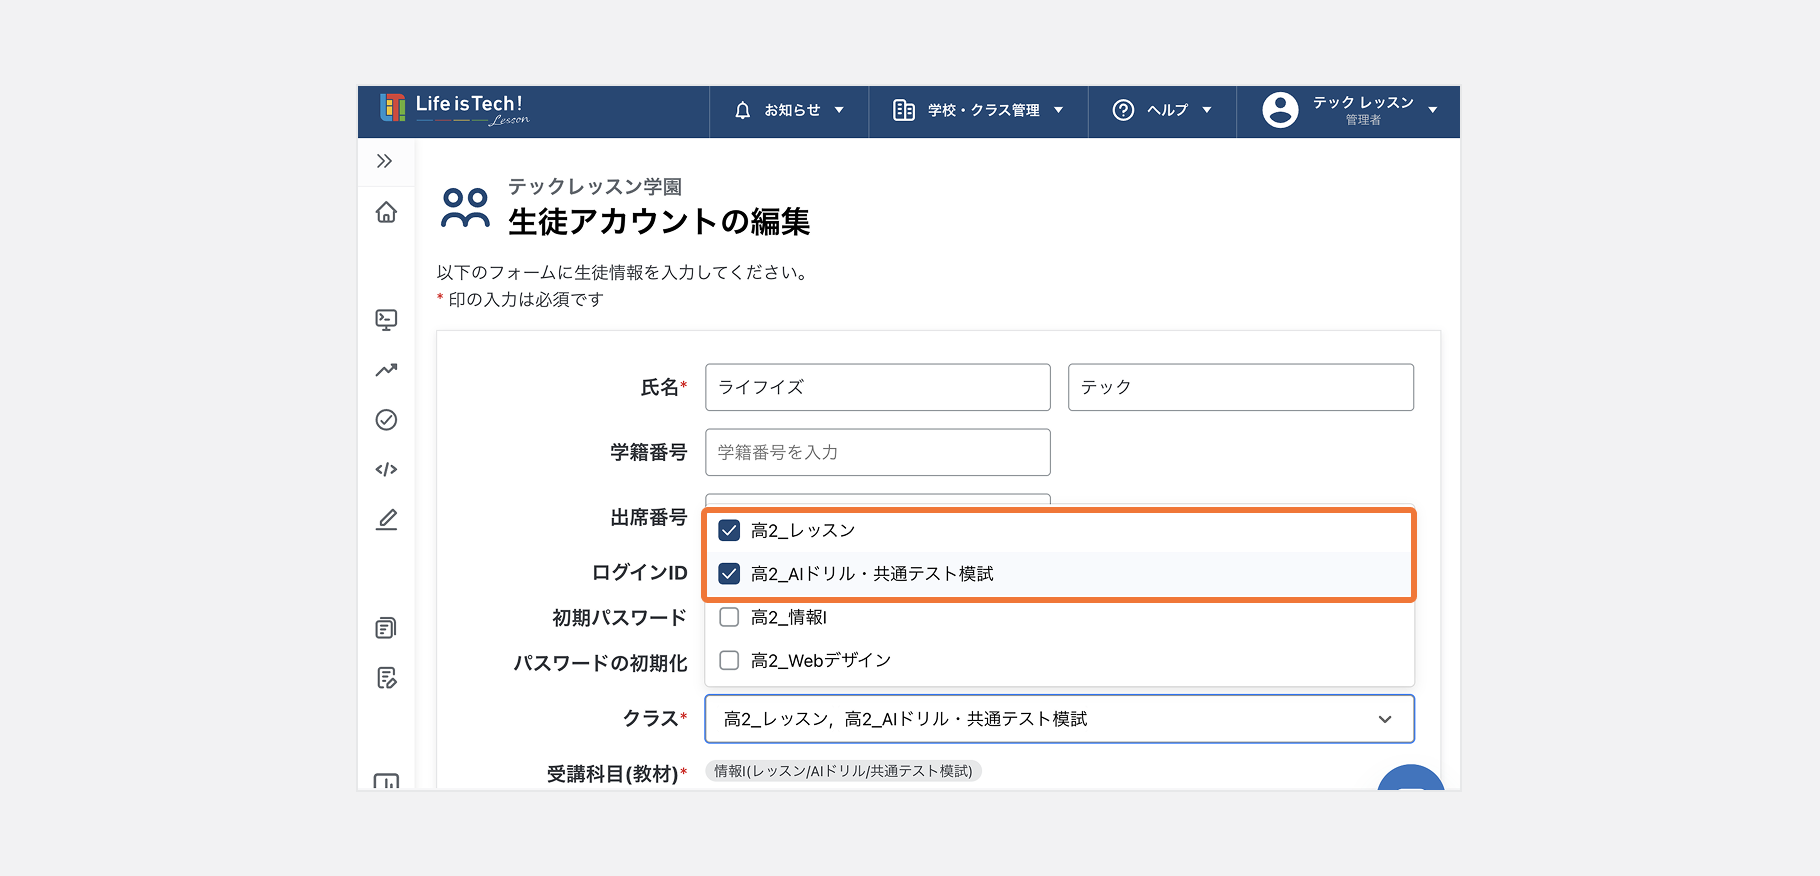This screenshot has width=1820, height=876.
Task: Click the 氏名 field containing ライフイズ
Action: click(x=878, y=387)
